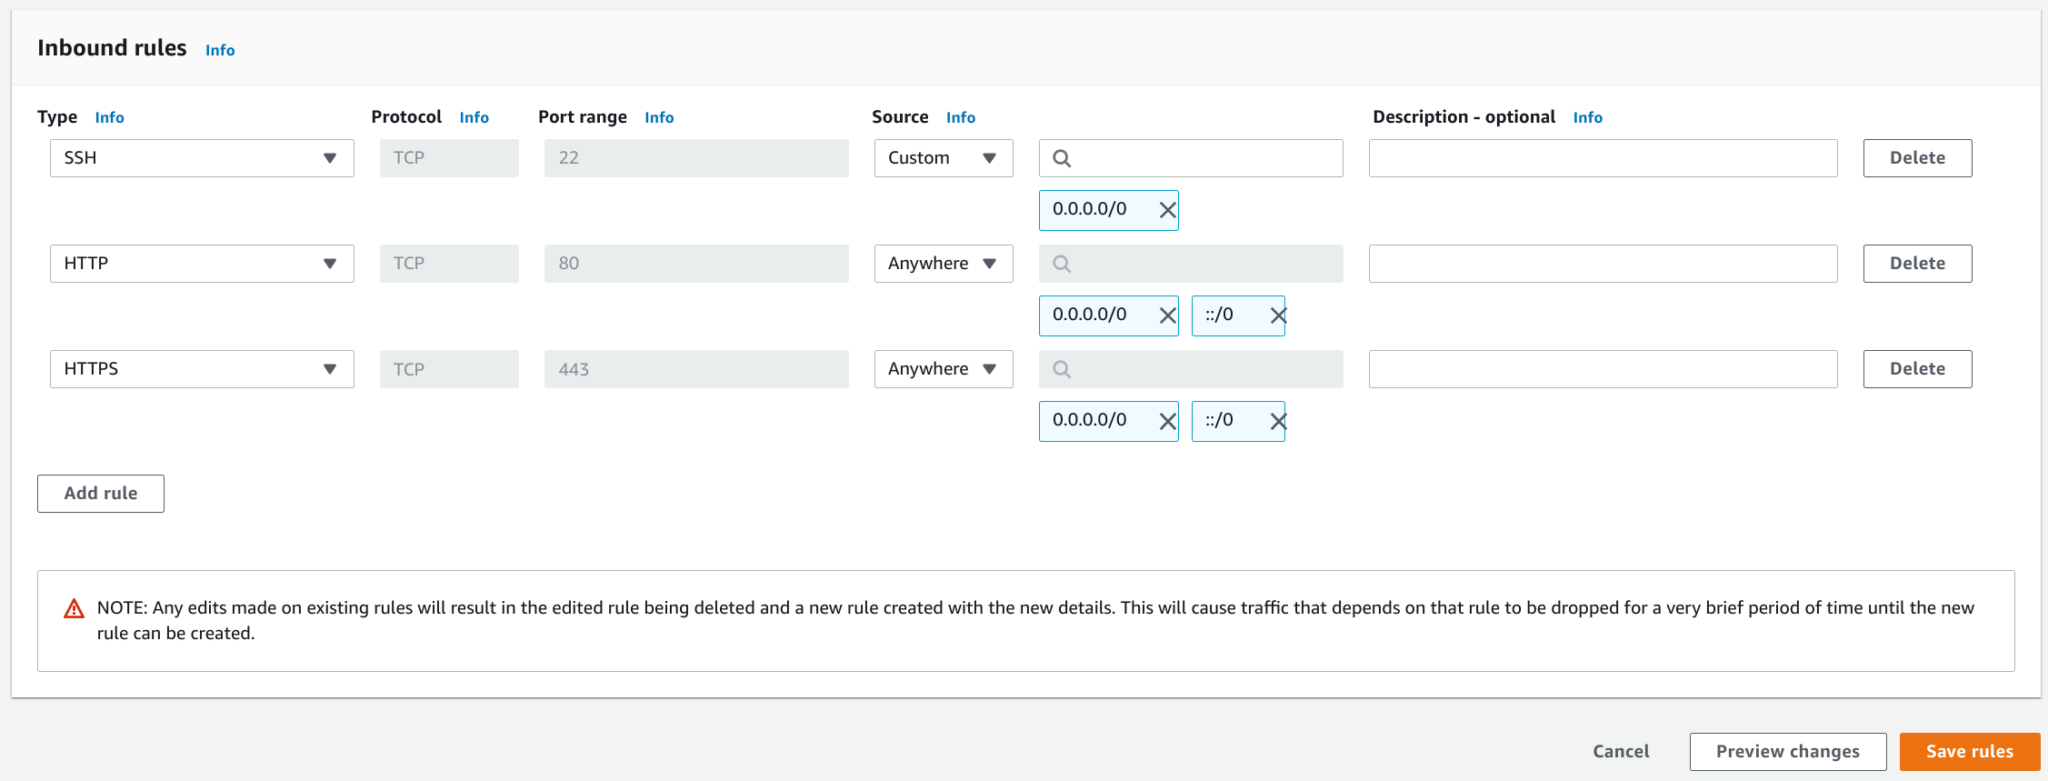The height and width of the screenshot is (781, 2048).
Task: Remove 0.0.0.0/0 chip from SSH rule
Action: click(1167, 210)
